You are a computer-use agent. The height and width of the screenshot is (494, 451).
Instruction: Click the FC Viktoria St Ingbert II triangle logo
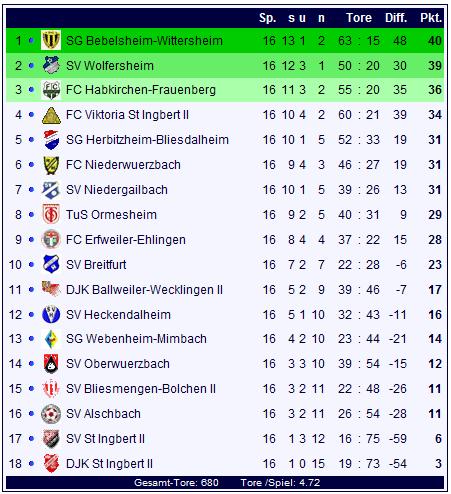(51, 115)
